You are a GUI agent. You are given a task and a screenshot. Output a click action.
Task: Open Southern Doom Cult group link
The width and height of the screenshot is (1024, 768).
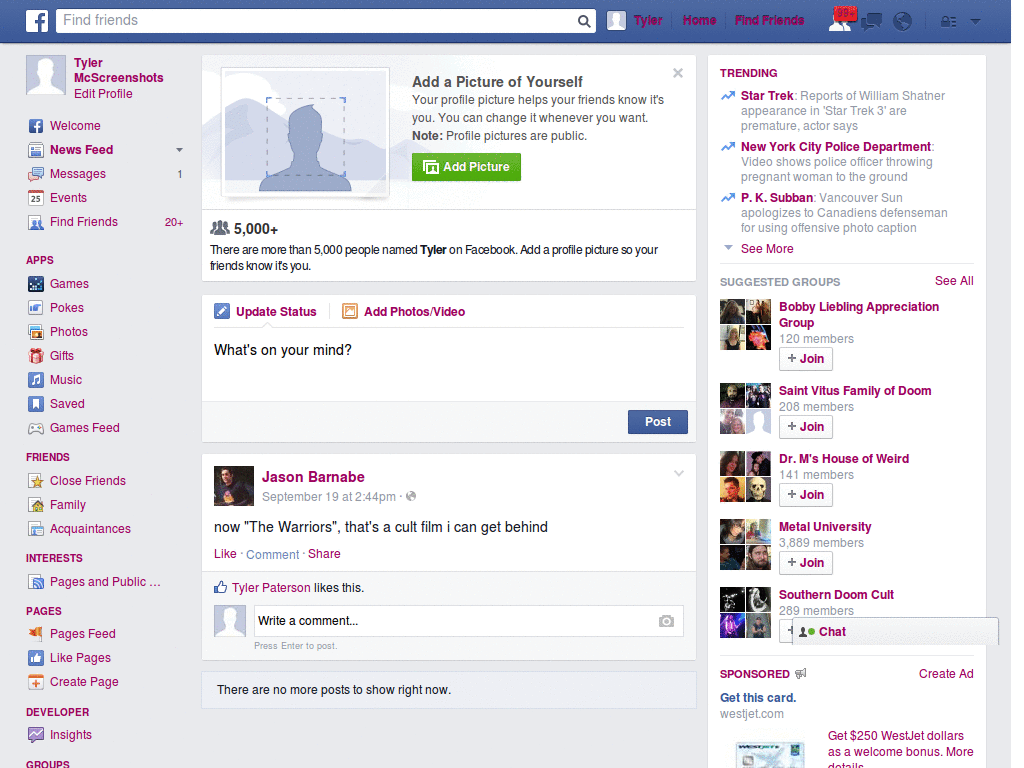pos(836,595)
